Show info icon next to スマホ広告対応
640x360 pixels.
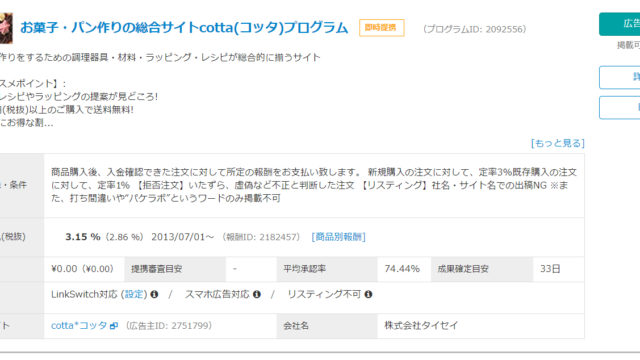[x=257, y=294]
